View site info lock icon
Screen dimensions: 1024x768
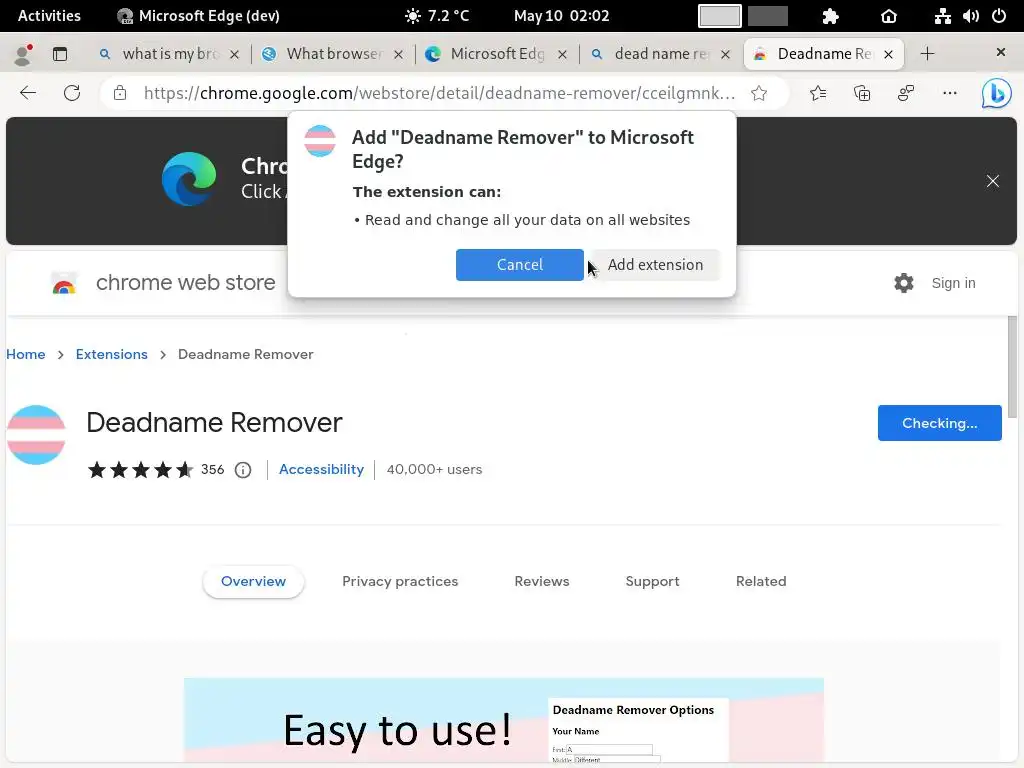pos(120,93)
